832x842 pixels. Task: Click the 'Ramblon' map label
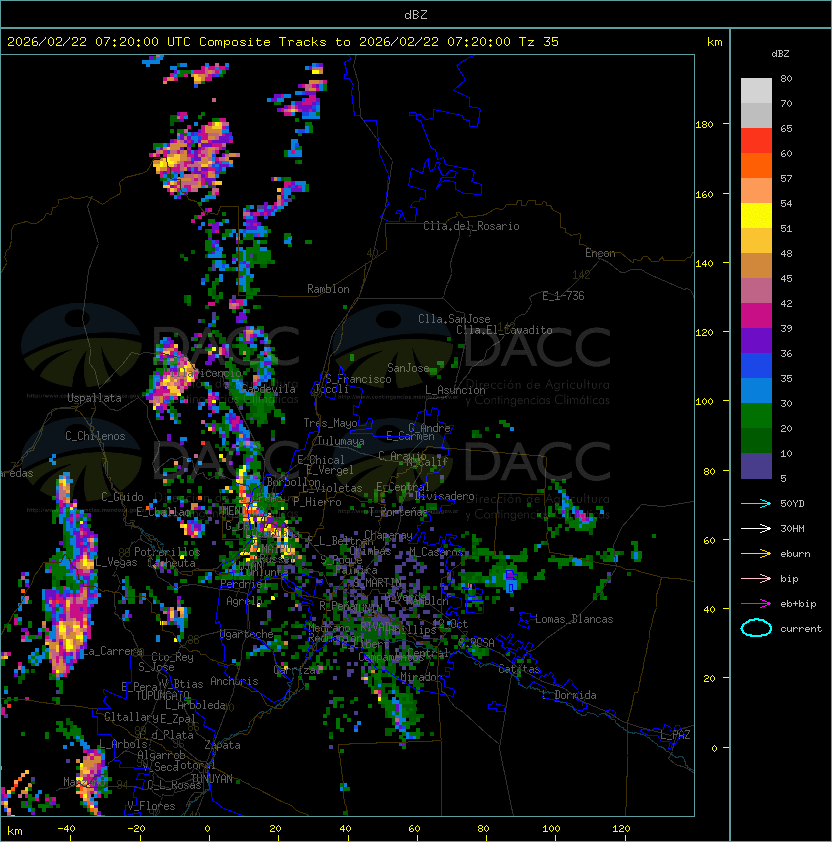click(x=328, y=289)
